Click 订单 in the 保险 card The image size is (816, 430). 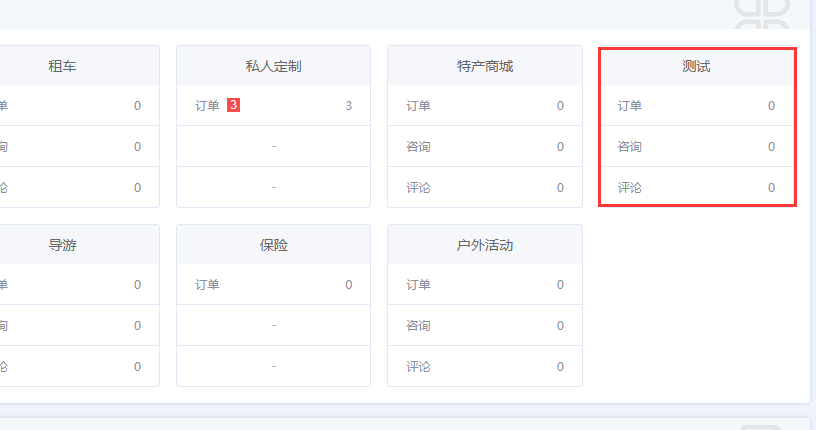207,285
